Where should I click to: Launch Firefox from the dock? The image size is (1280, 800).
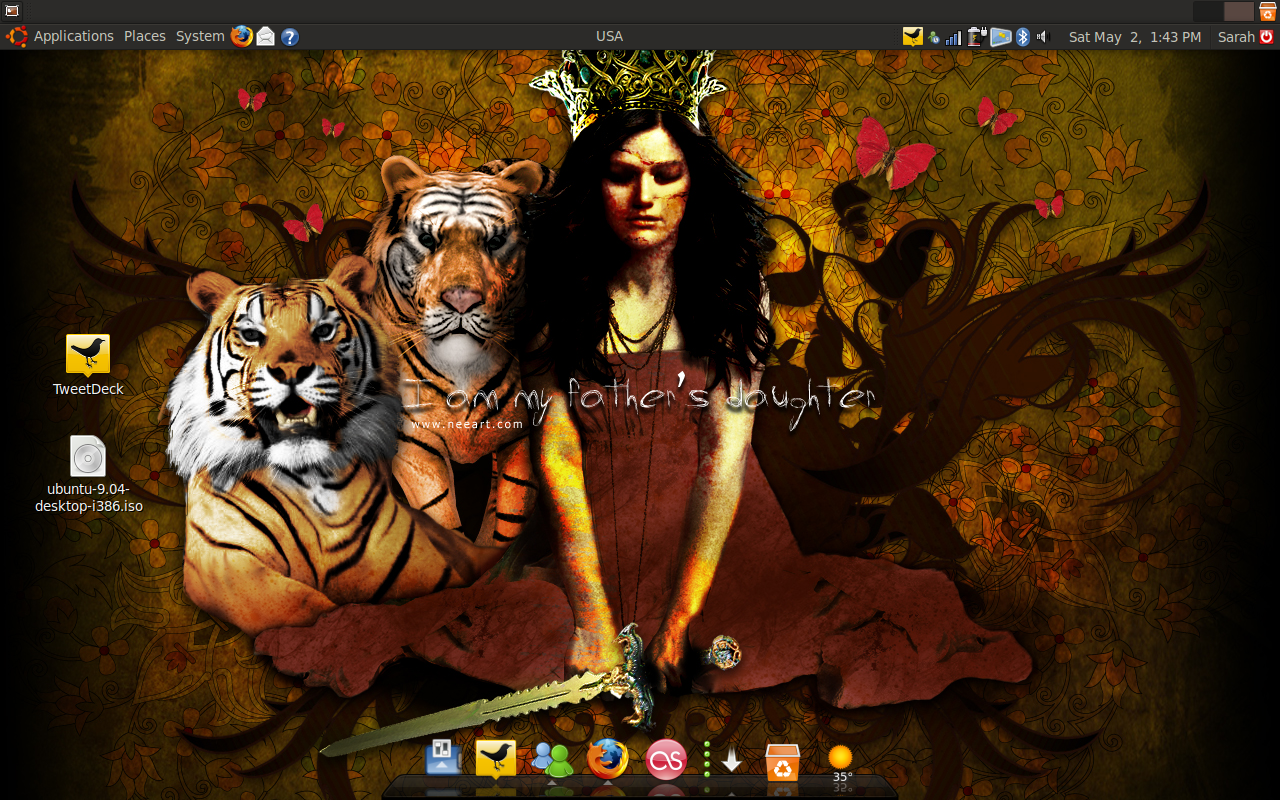click(x=608, y=759)
